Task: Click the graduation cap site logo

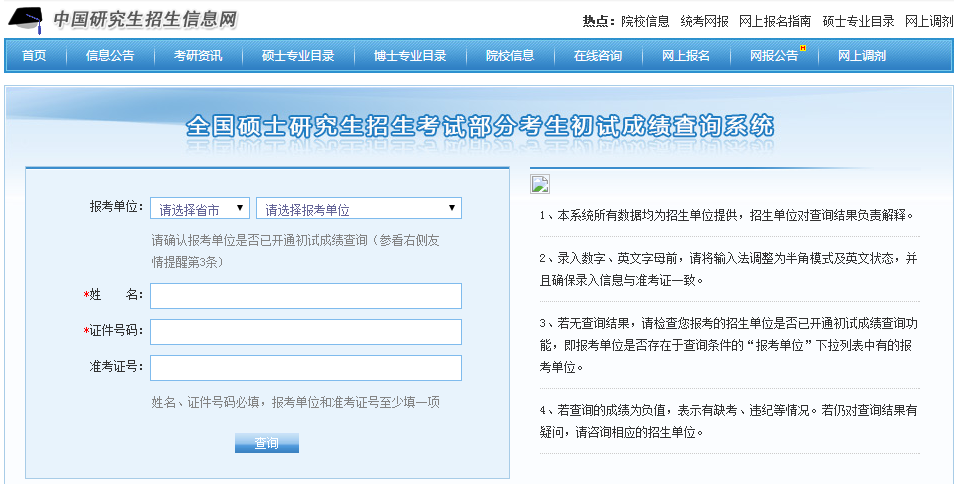Action: 26,21
